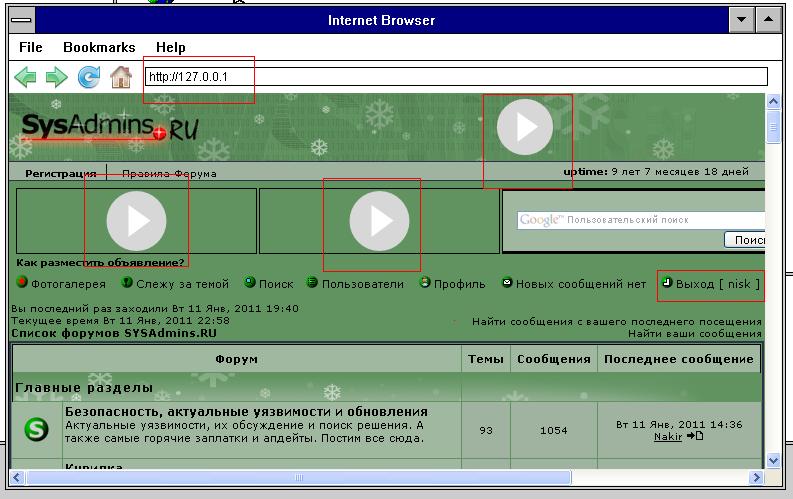Click the Google search input field
This screenshot has width=793, height=499.
tap(641, 220)
